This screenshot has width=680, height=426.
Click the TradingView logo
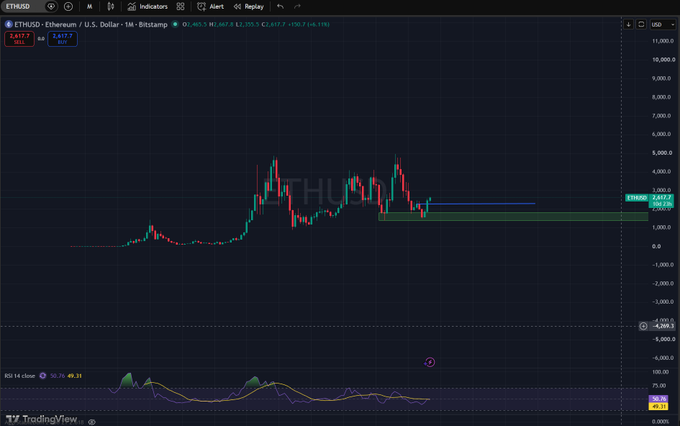pos(41,419)
